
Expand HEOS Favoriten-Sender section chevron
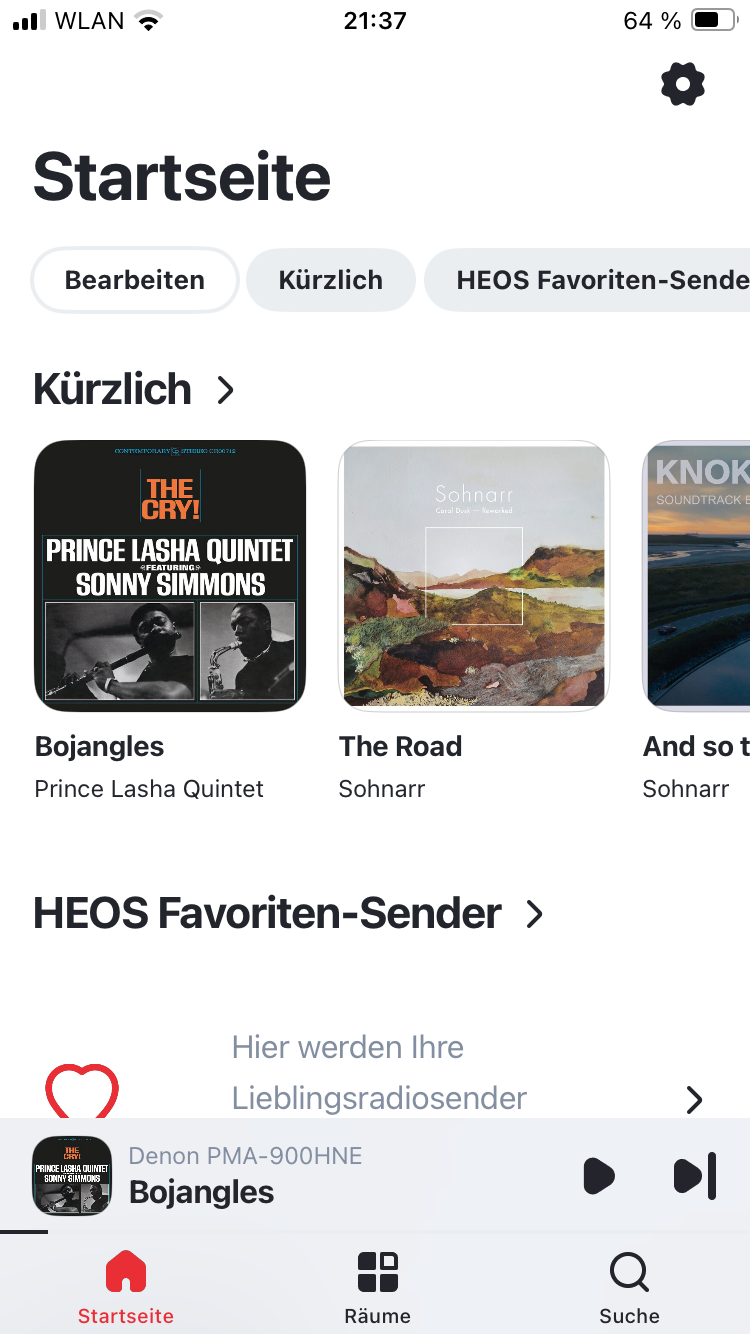(x=535, y=914)
